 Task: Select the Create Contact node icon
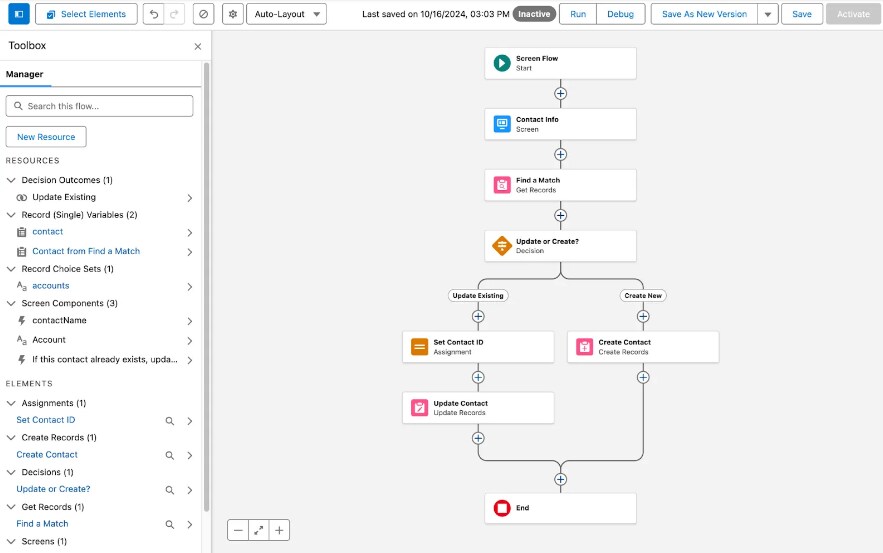(585, 346)
